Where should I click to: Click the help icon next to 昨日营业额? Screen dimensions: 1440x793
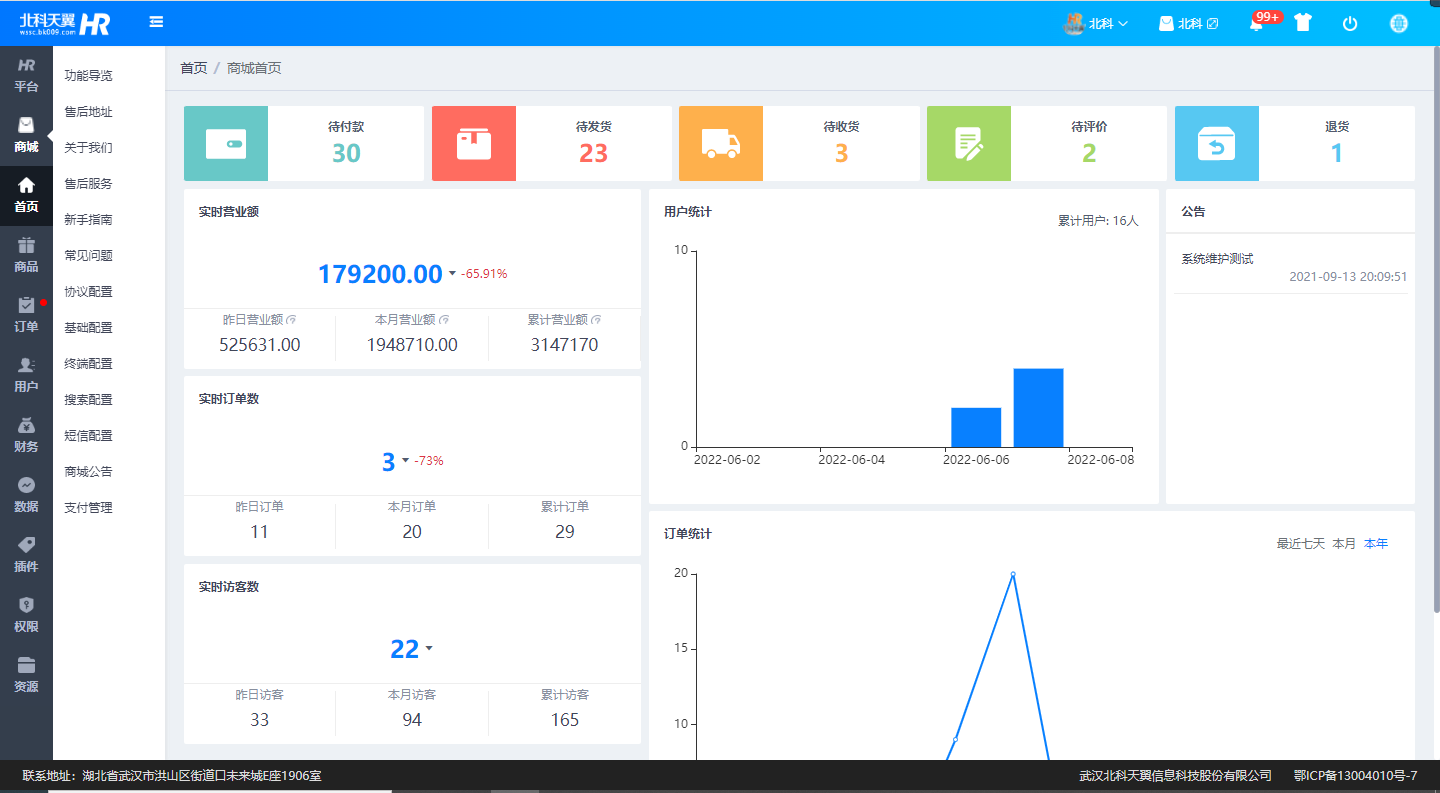click(291, 320)
